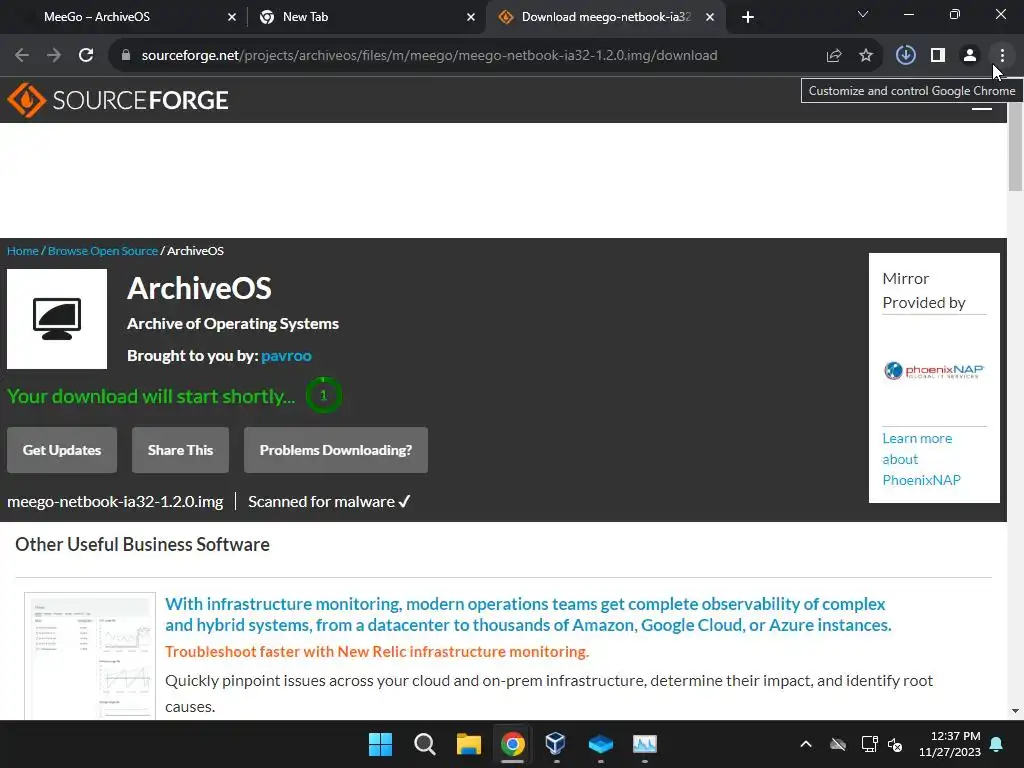1024x768 pixels.
Task: Click the ArchiveOS project title
Action: coord(199,289)
